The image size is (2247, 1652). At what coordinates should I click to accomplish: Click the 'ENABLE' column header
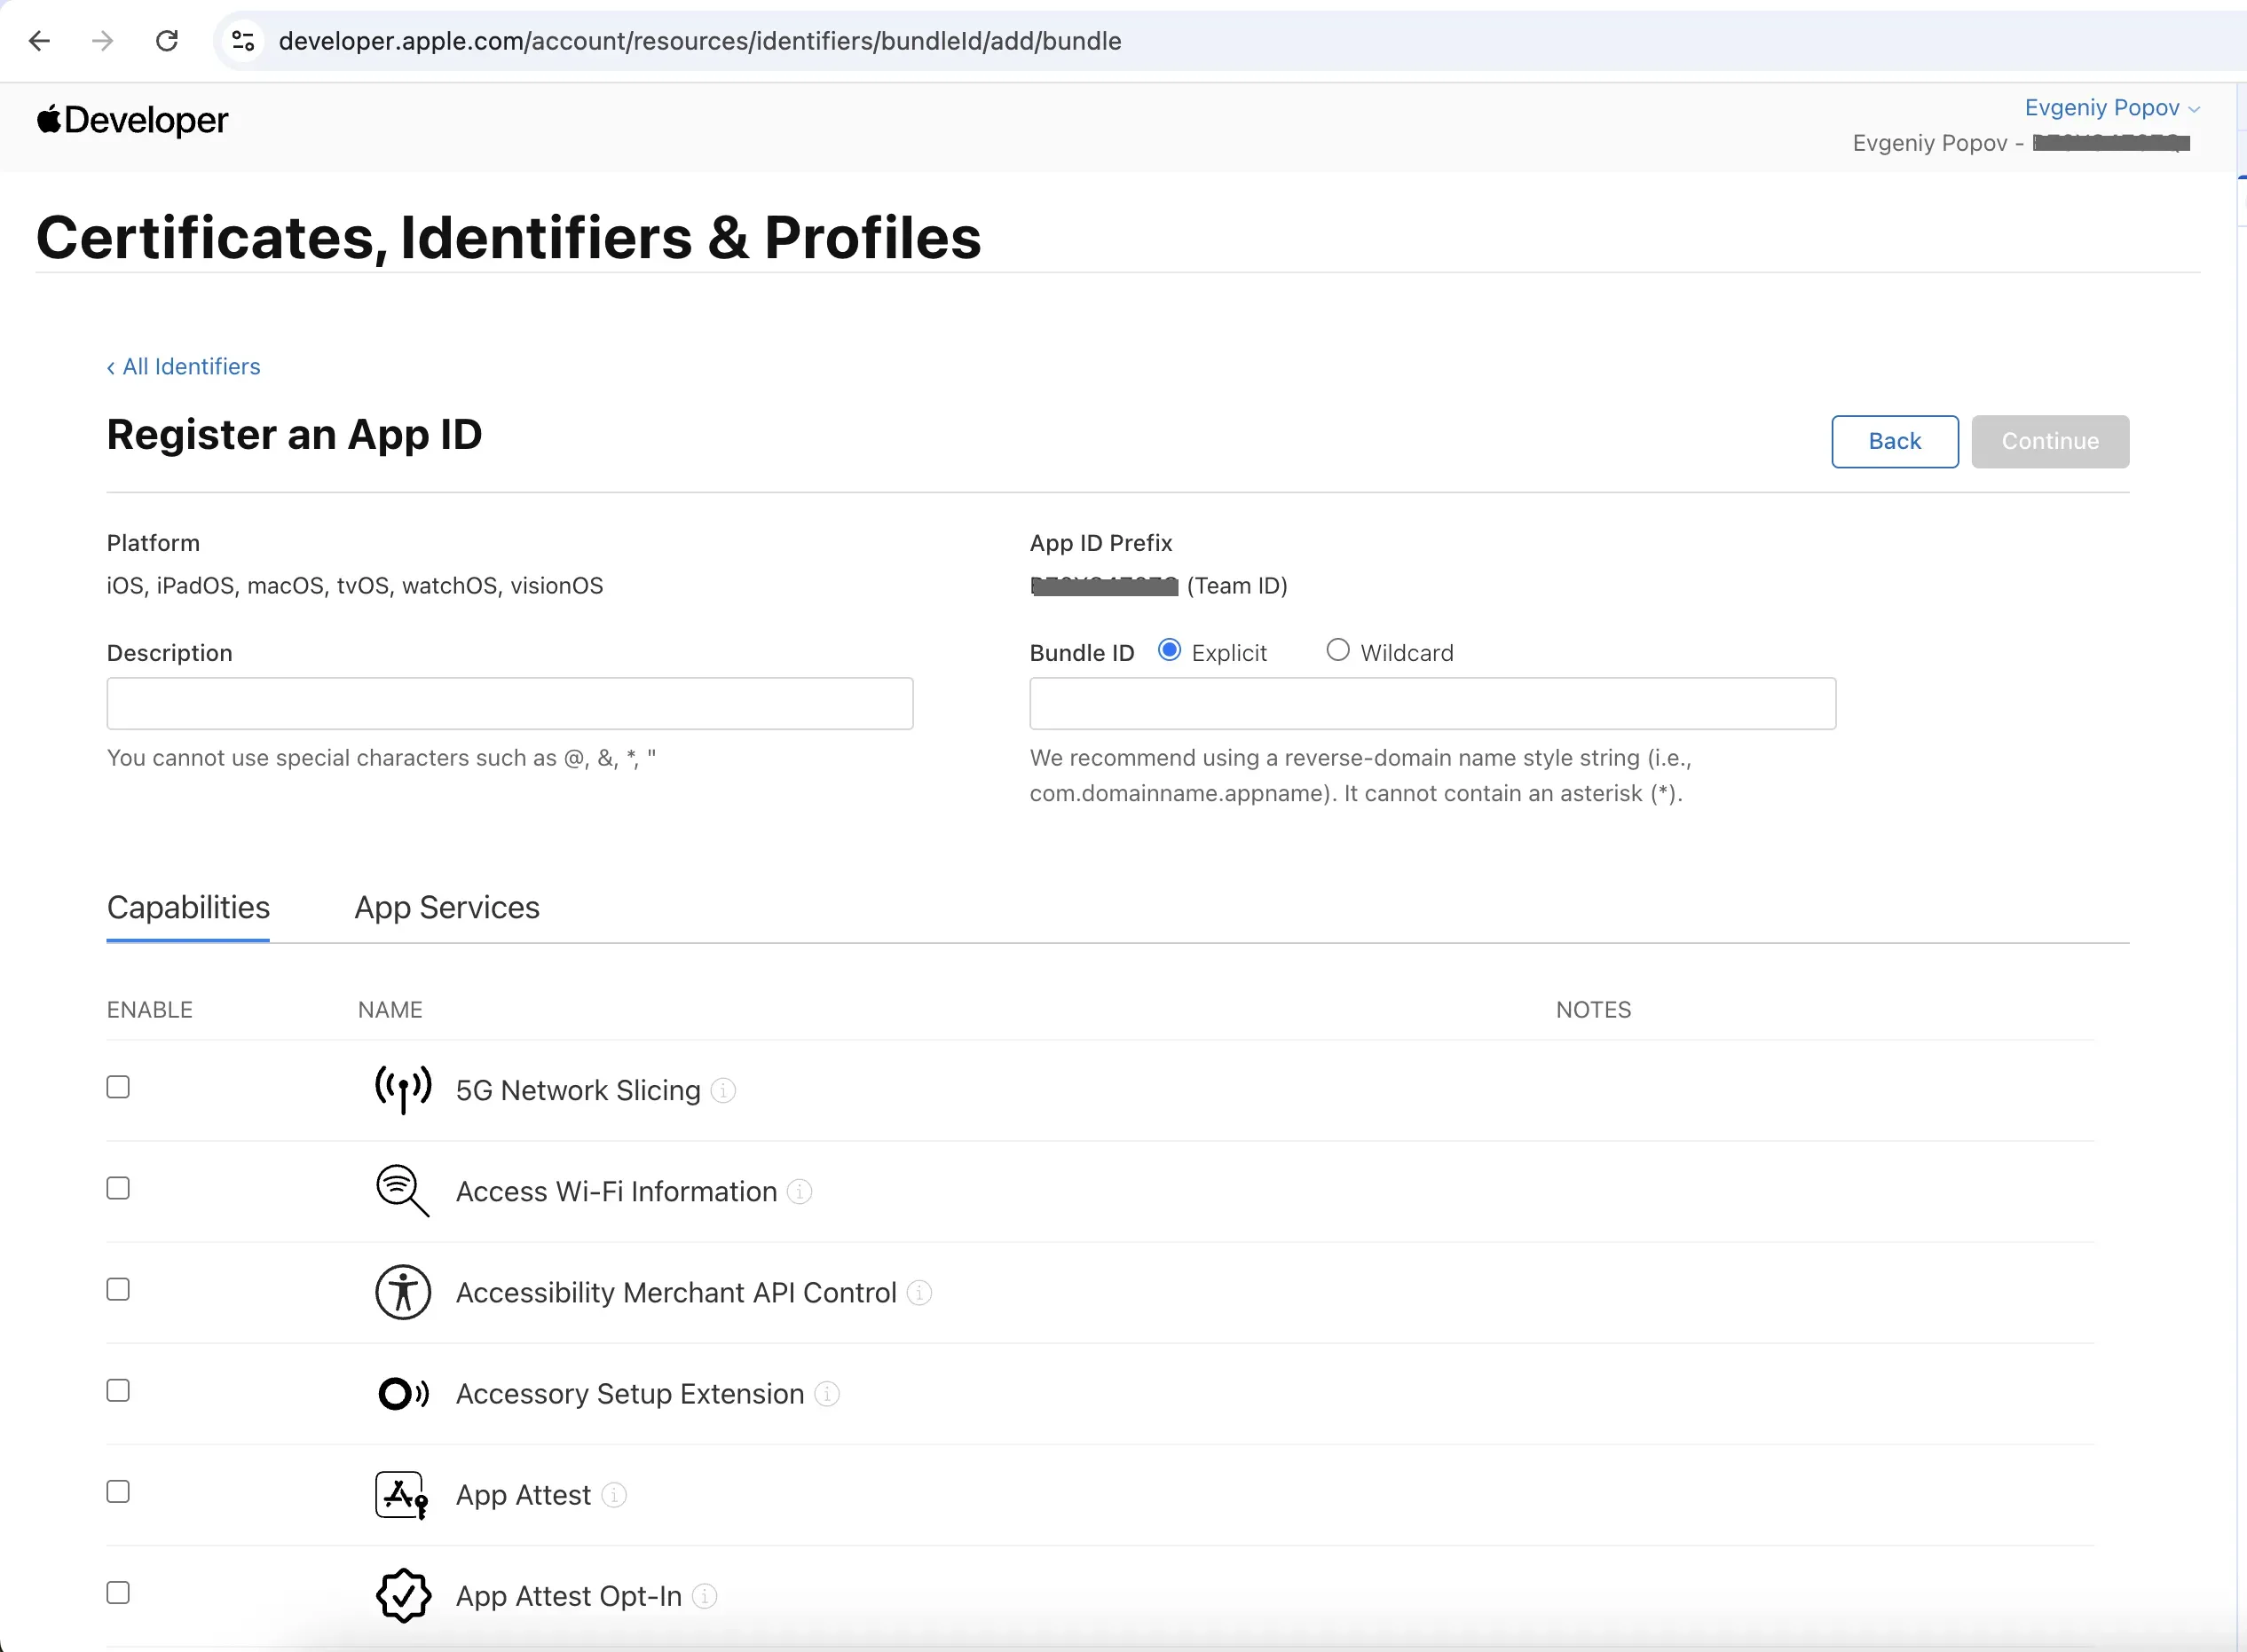[x=150, y=1010]
